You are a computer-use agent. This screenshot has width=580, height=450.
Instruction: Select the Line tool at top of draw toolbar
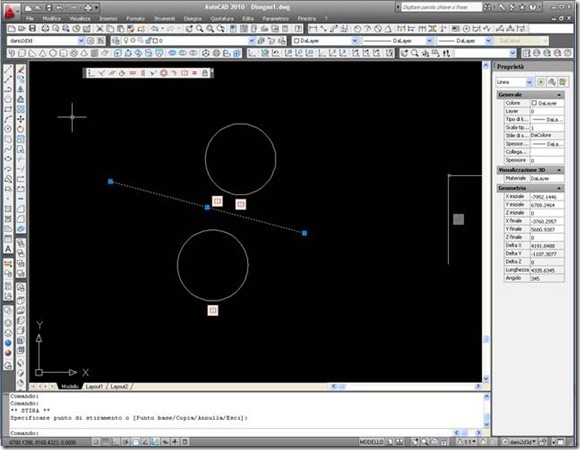[8, 69]
